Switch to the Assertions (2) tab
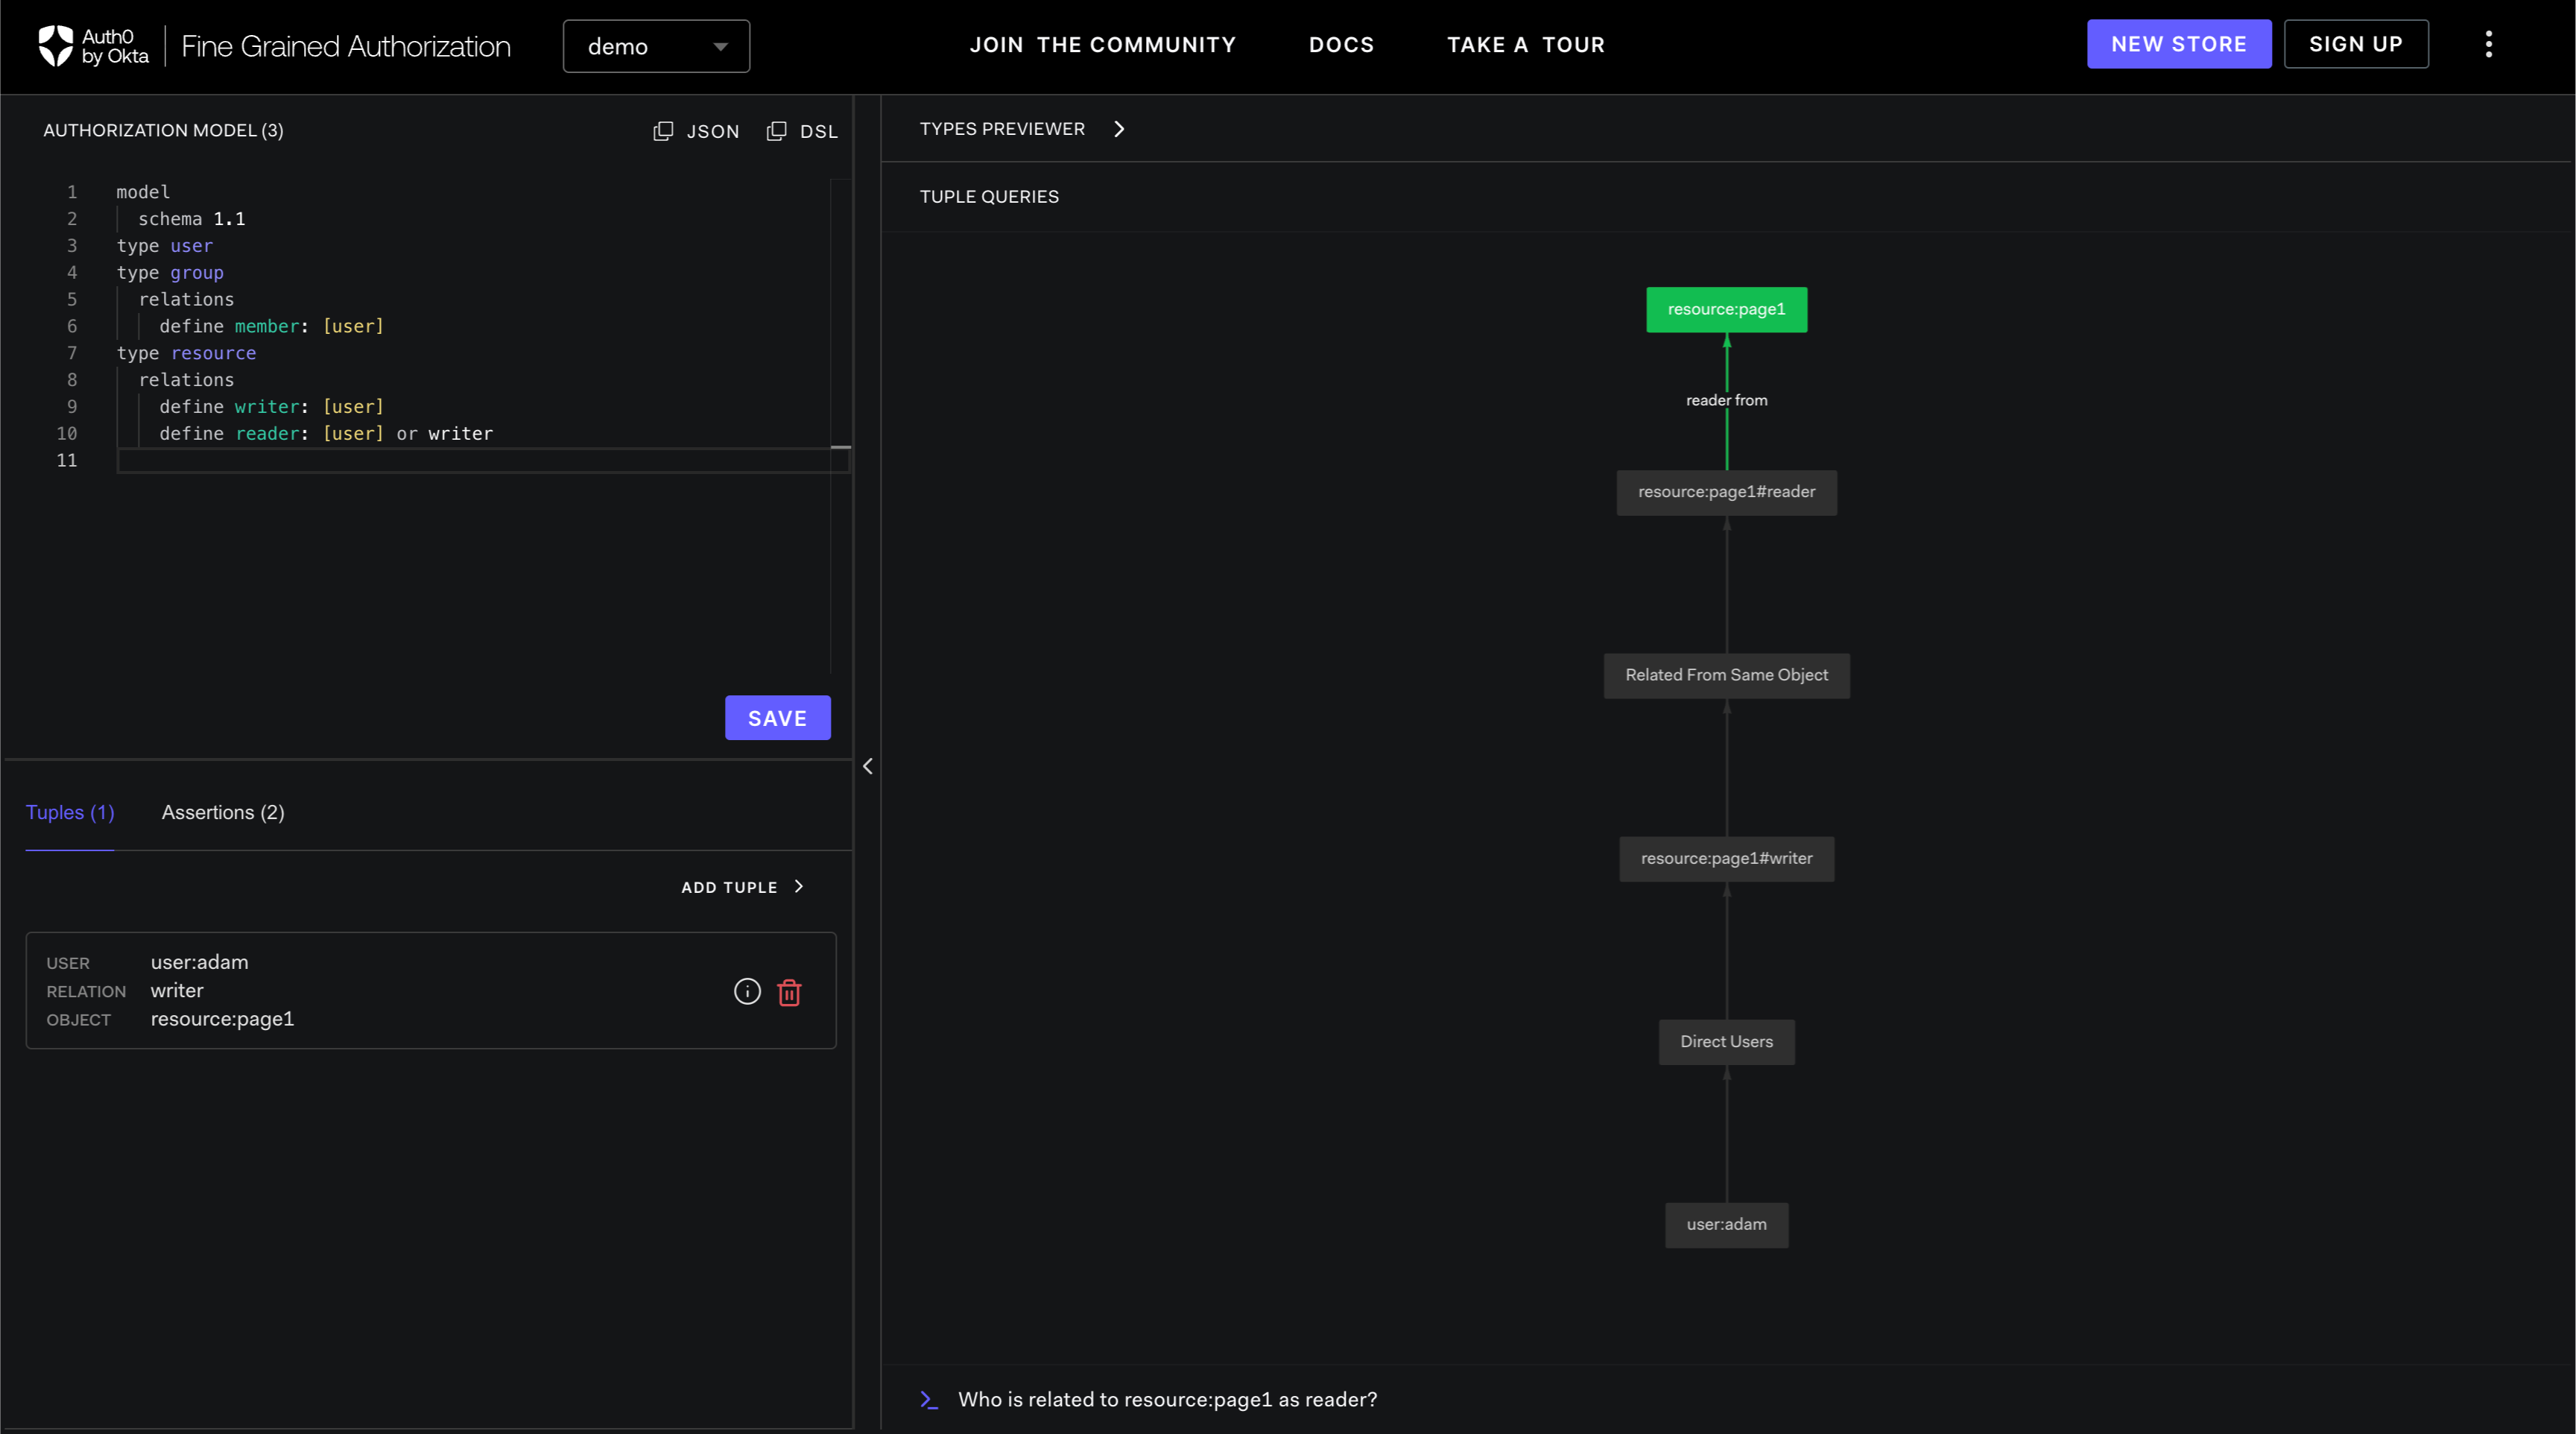2576x1434 pixels. (x=223, y=812)
